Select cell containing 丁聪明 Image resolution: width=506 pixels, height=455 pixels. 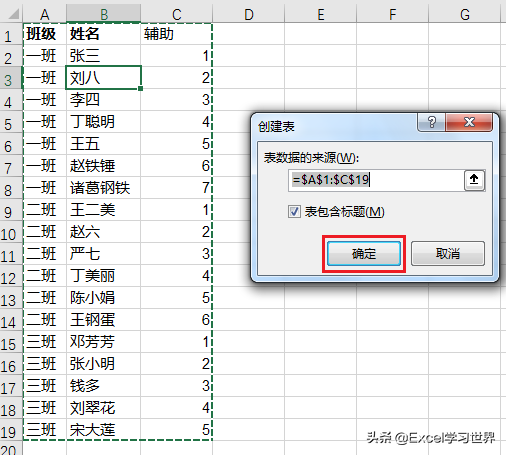(104, 122)
